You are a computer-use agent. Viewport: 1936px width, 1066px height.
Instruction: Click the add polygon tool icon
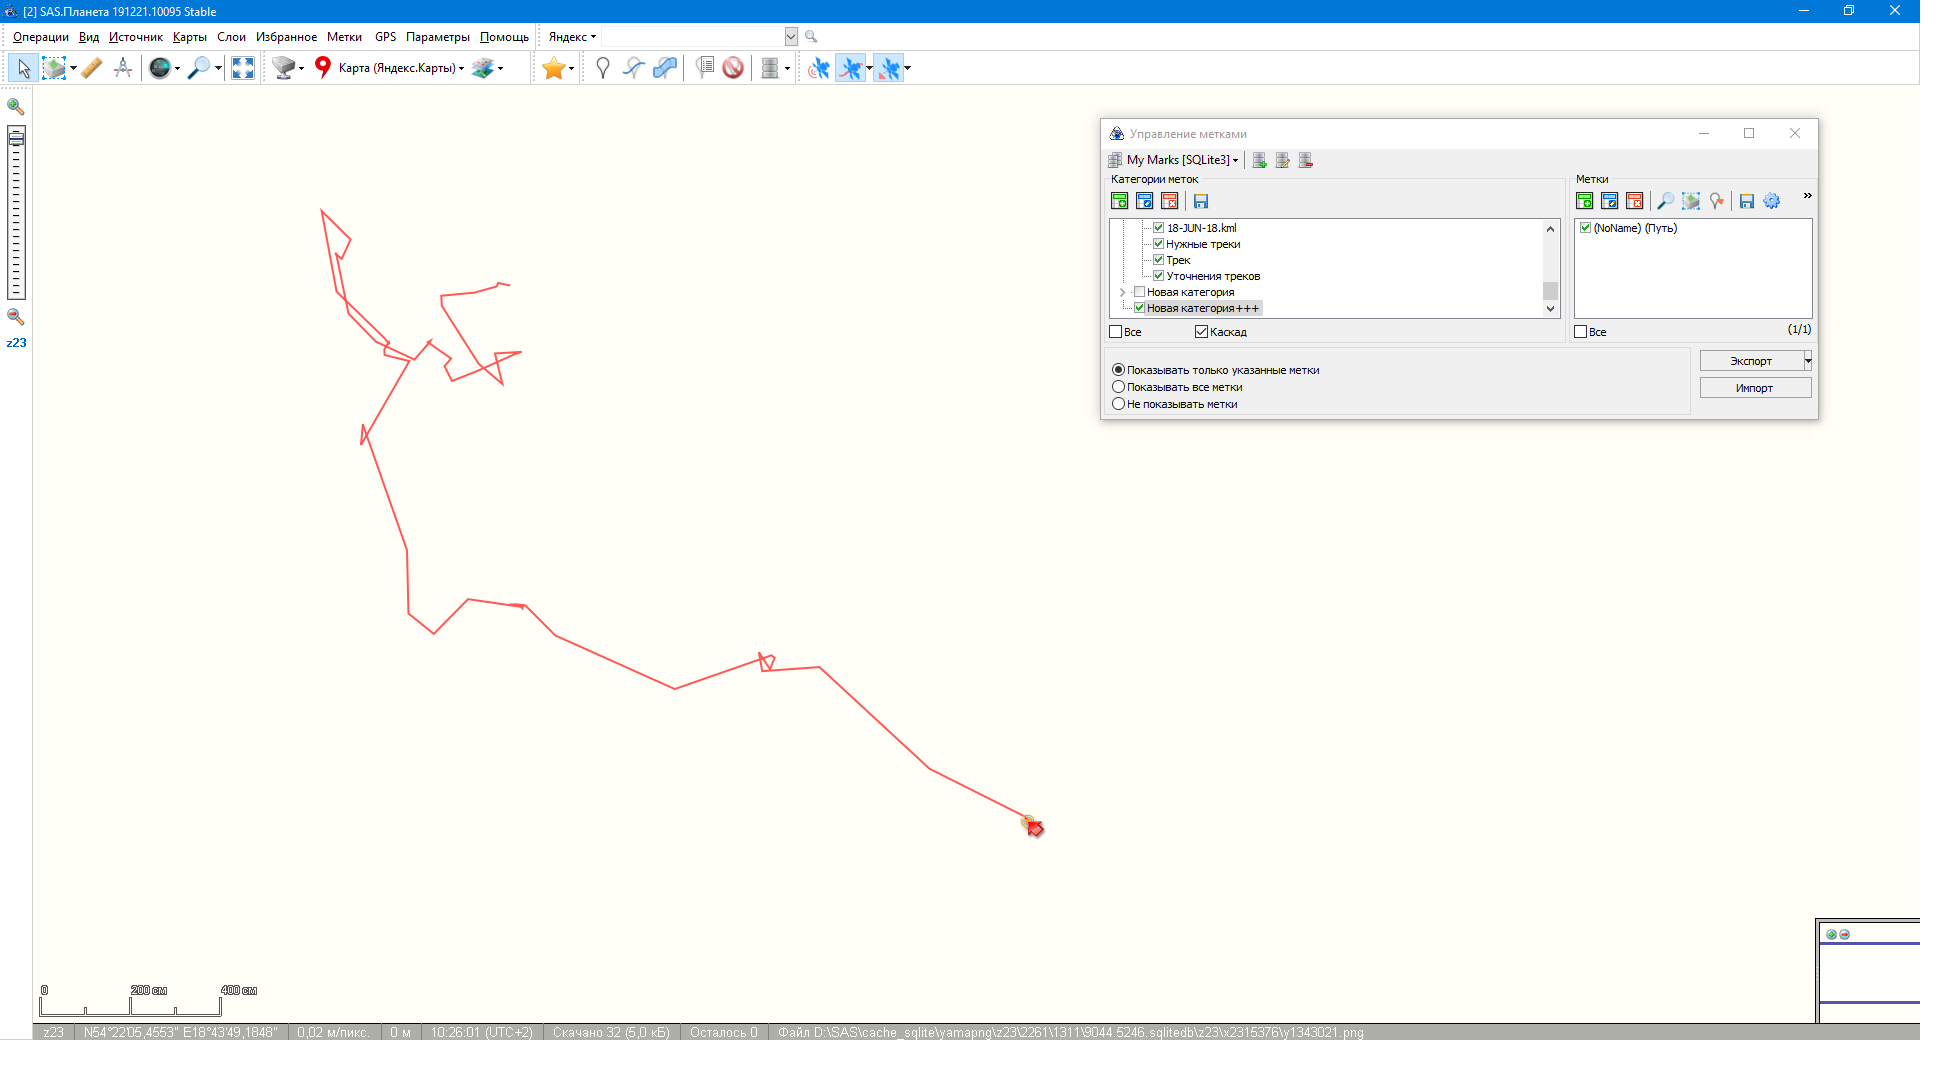[x=665, y=68]
